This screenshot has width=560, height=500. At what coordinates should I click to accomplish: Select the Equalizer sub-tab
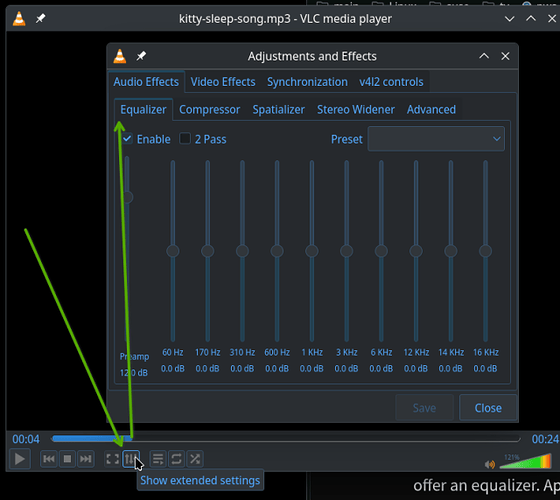(143, 110)
